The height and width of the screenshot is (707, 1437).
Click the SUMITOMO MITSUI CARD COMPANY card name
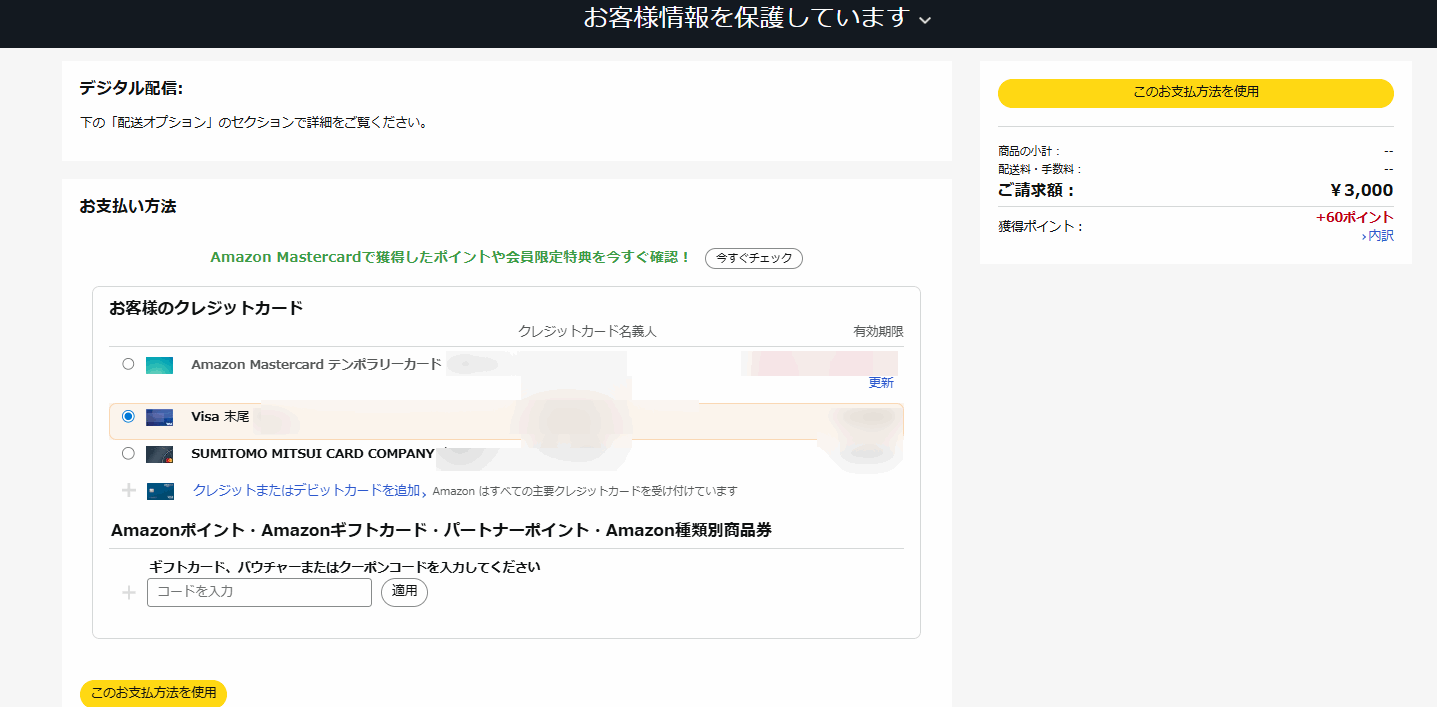312,454
